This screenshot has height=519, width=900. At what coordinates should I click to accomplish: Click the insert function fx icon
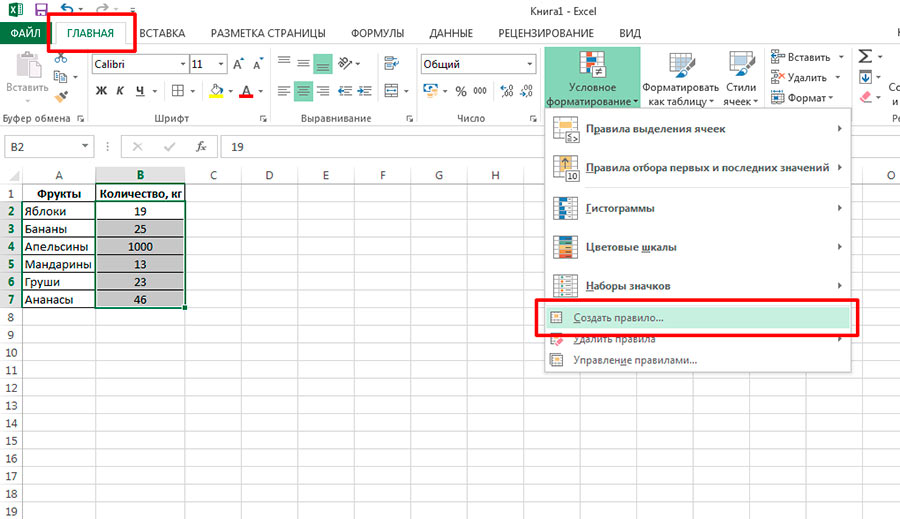click(x=201, y=147)
